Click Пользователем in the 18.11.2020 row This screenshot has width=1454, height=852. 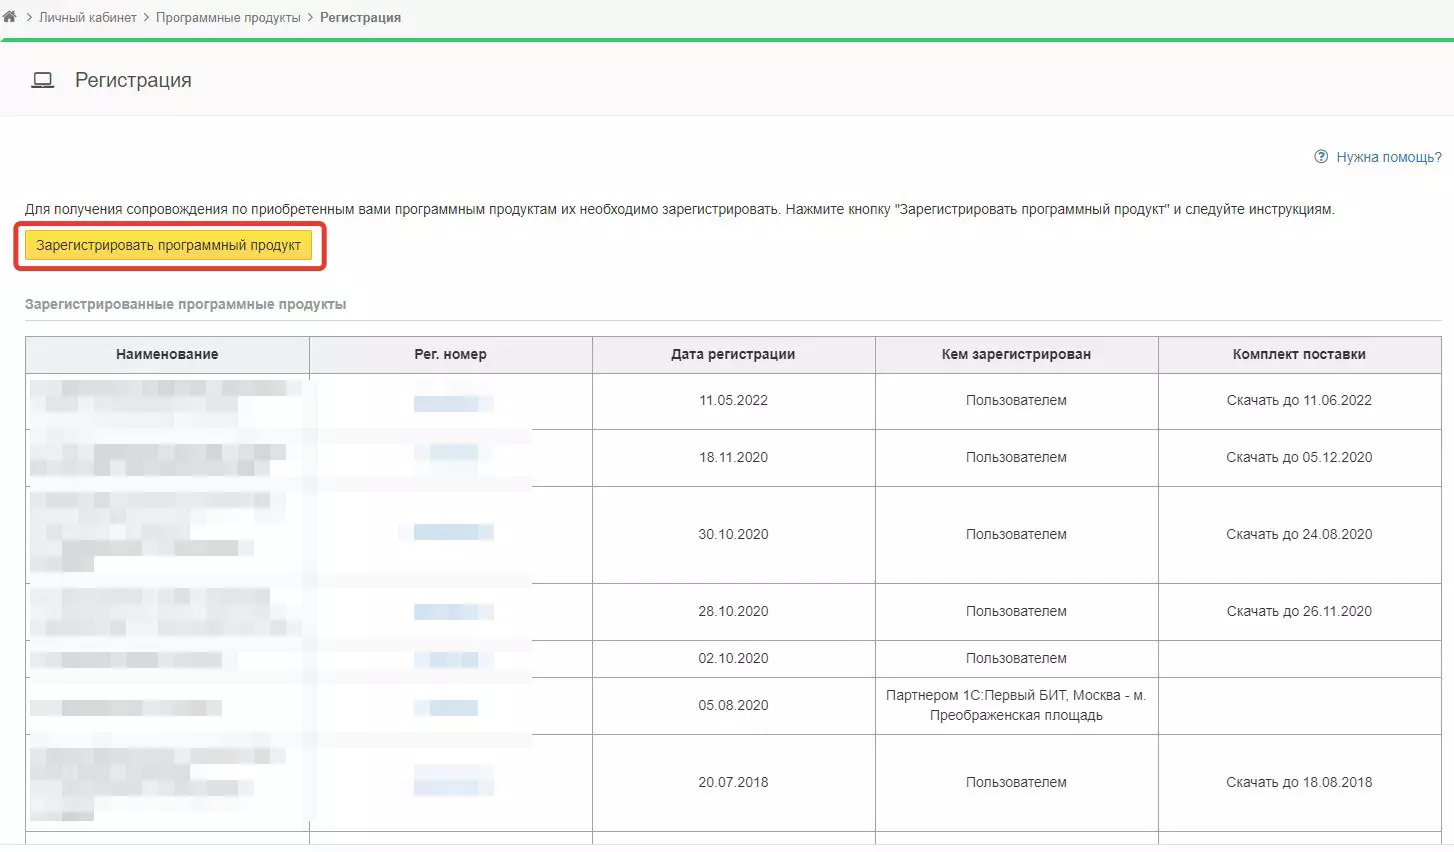click(x=1016, y=457)
